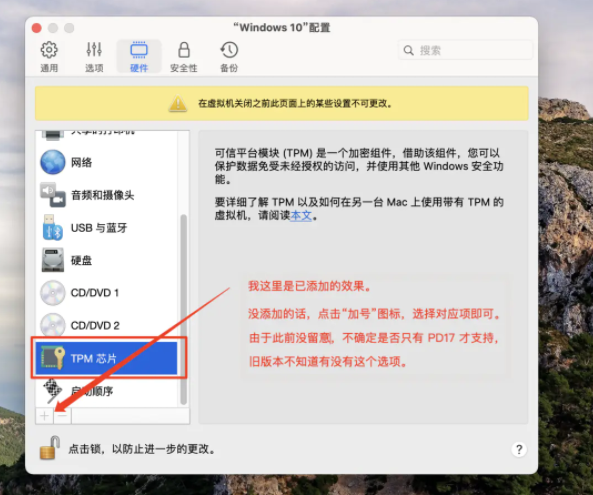Switch to the 选项 options tab

pos(94,57)
